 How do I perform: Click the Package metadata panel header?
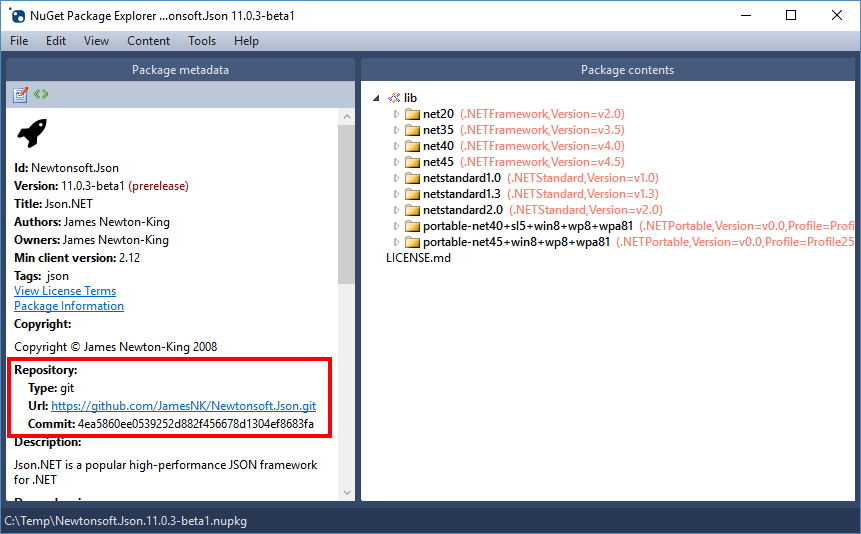point(180,70)
